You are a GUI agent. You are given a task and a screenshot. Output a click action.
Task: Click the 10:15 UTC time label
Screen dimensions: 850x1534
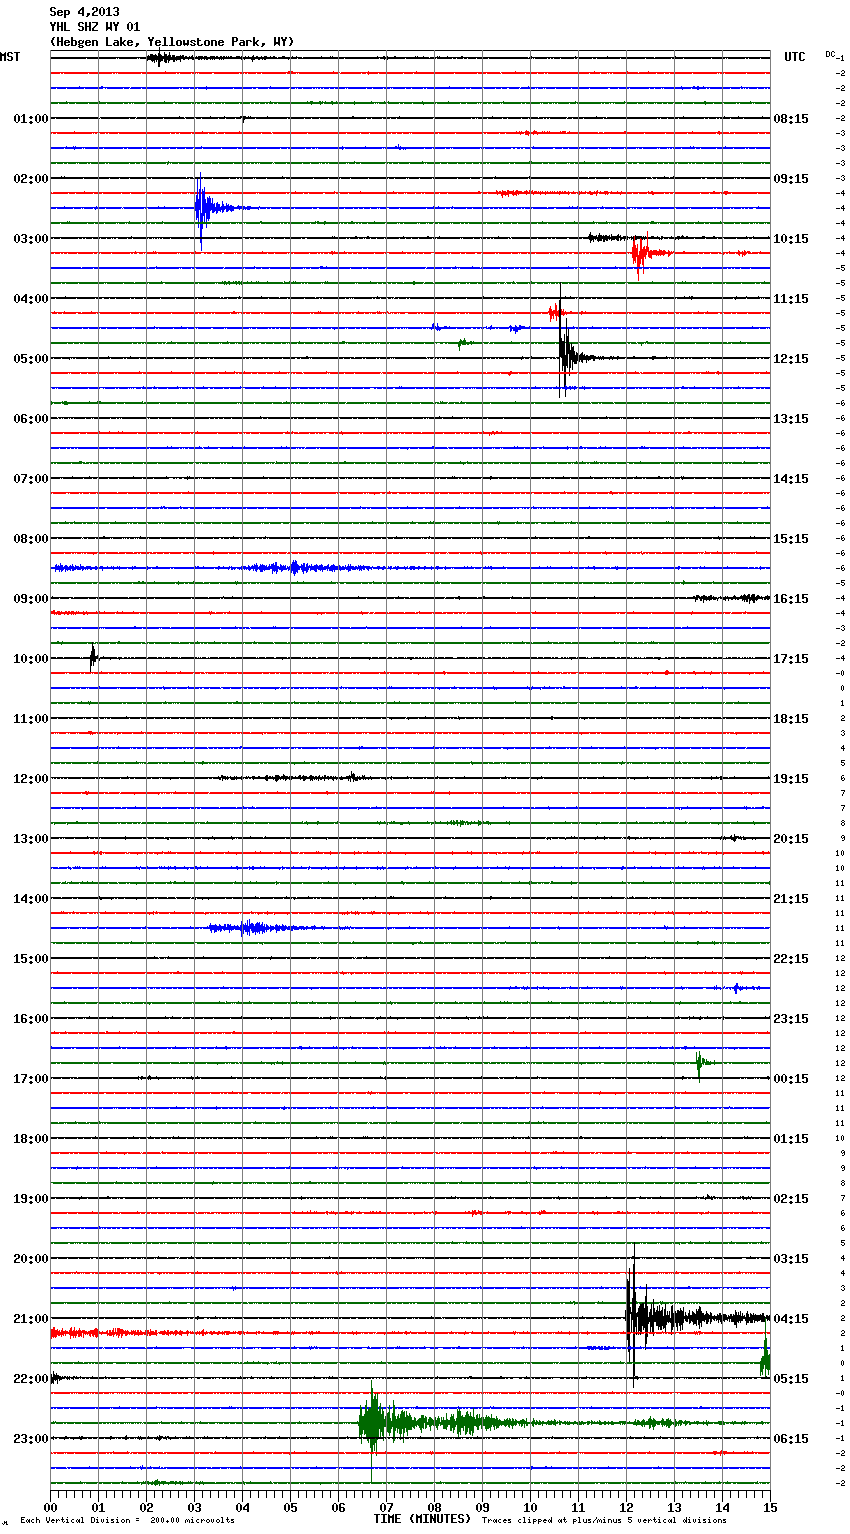[x=791, y=239]
